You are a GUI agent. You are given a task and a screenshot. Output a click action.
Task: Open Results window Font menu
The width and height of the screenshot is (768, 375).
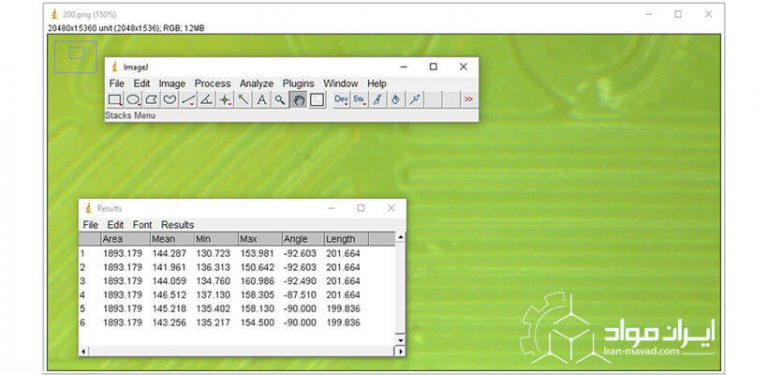coord(143,225)
